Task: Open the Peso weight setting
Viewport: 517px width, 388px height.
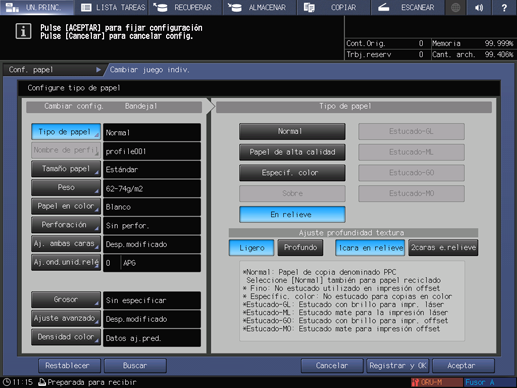Action: point(66,188)
